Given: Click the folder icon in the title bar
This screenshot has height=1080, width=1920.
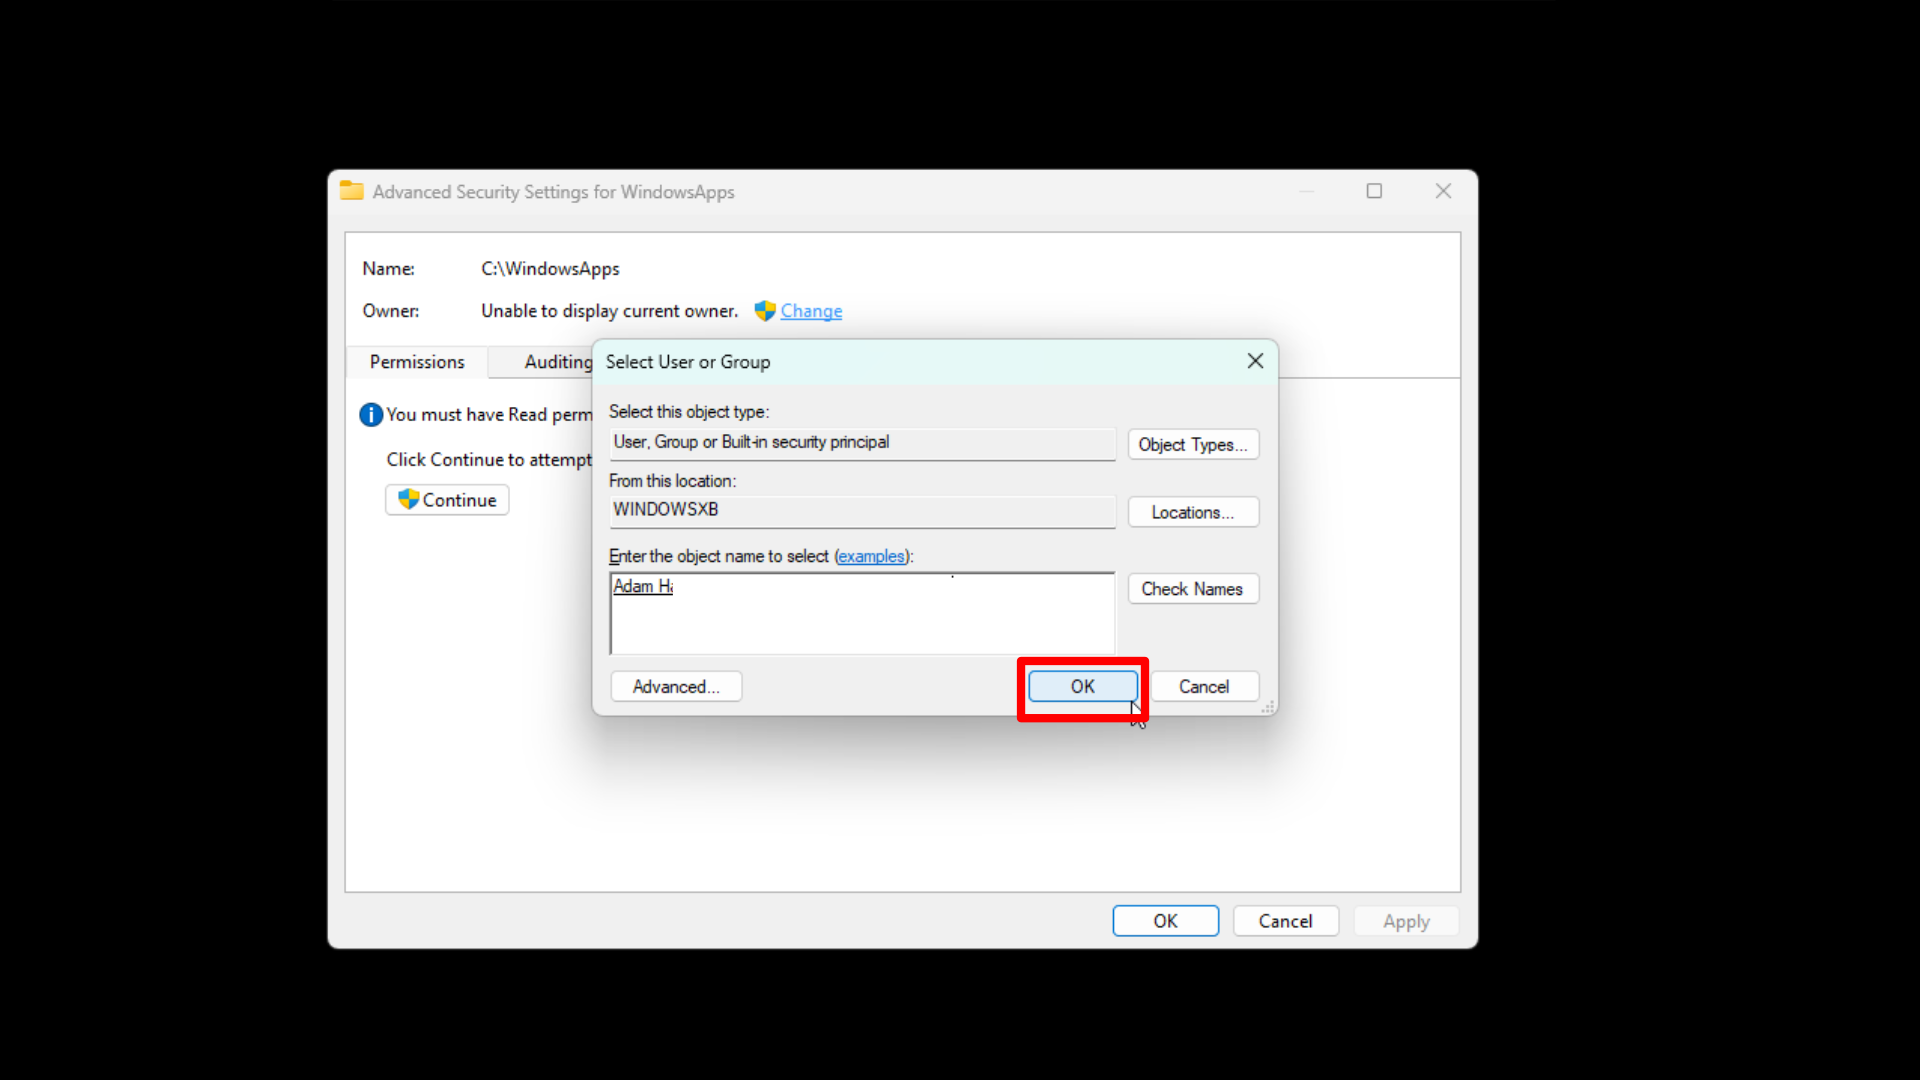Looking at the screenshot, I should (x=351, y=191).
